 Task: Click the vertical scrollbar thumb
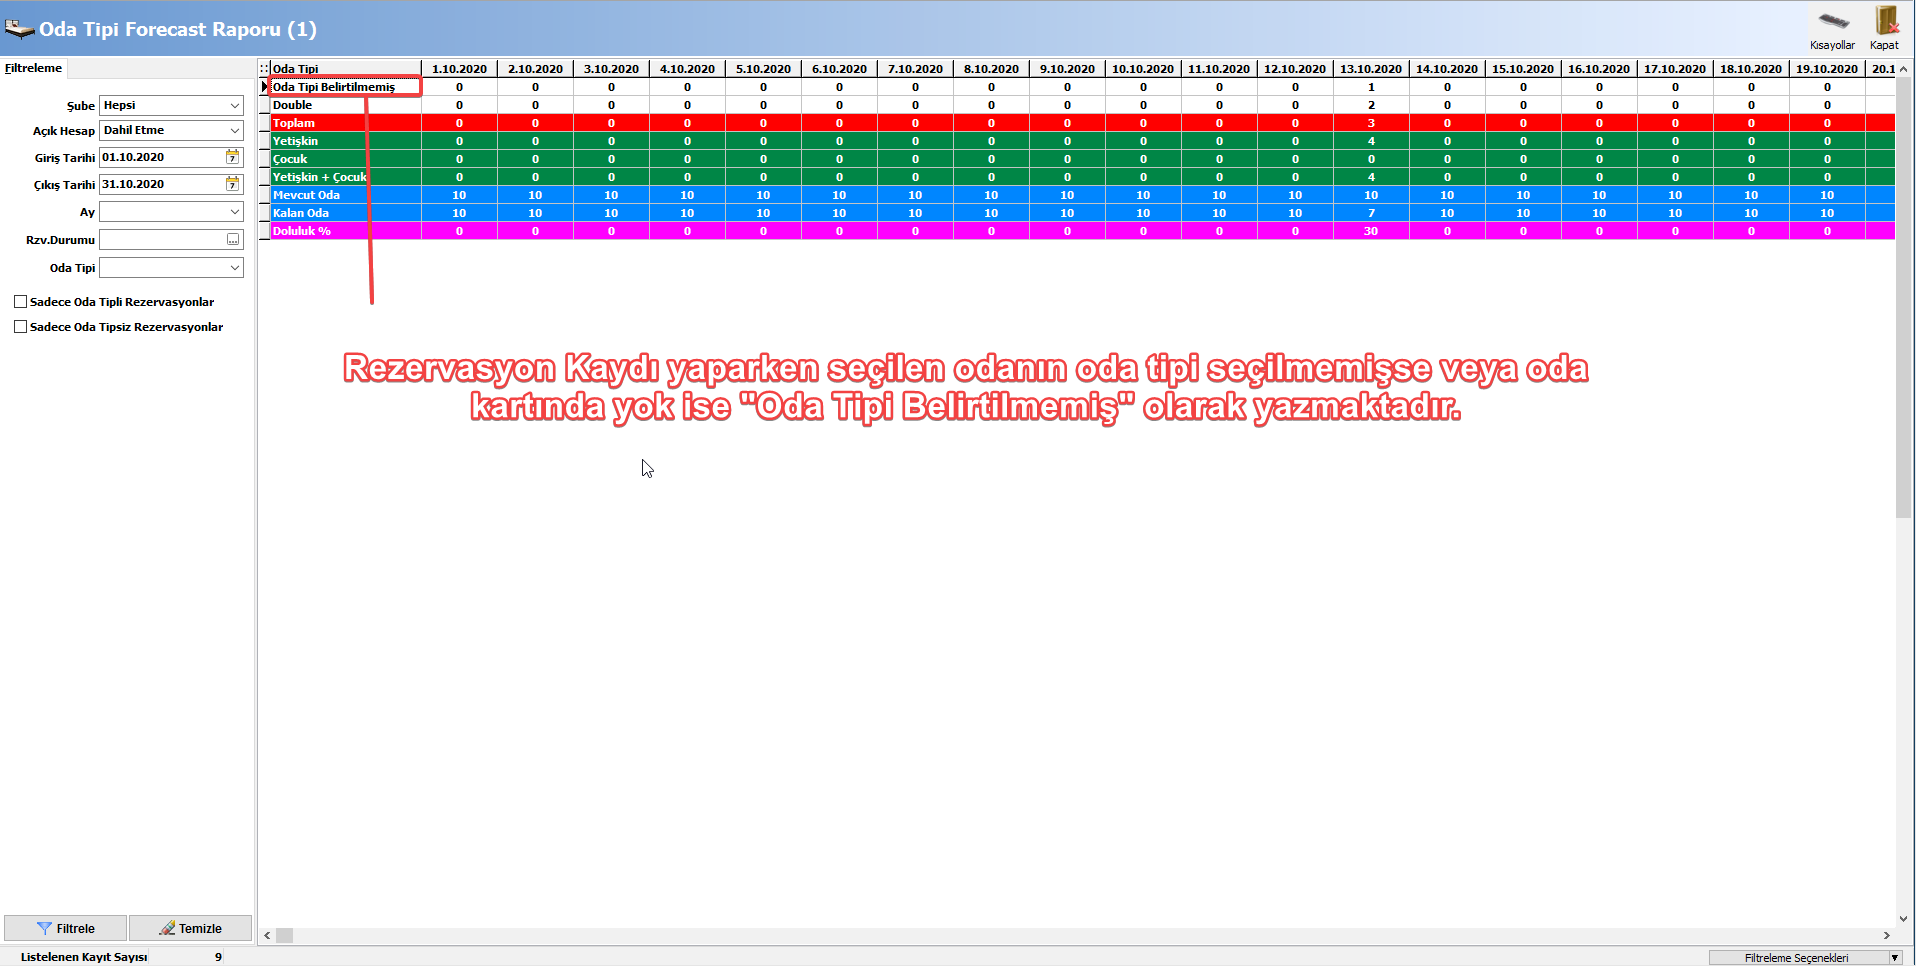point(1903,297)
